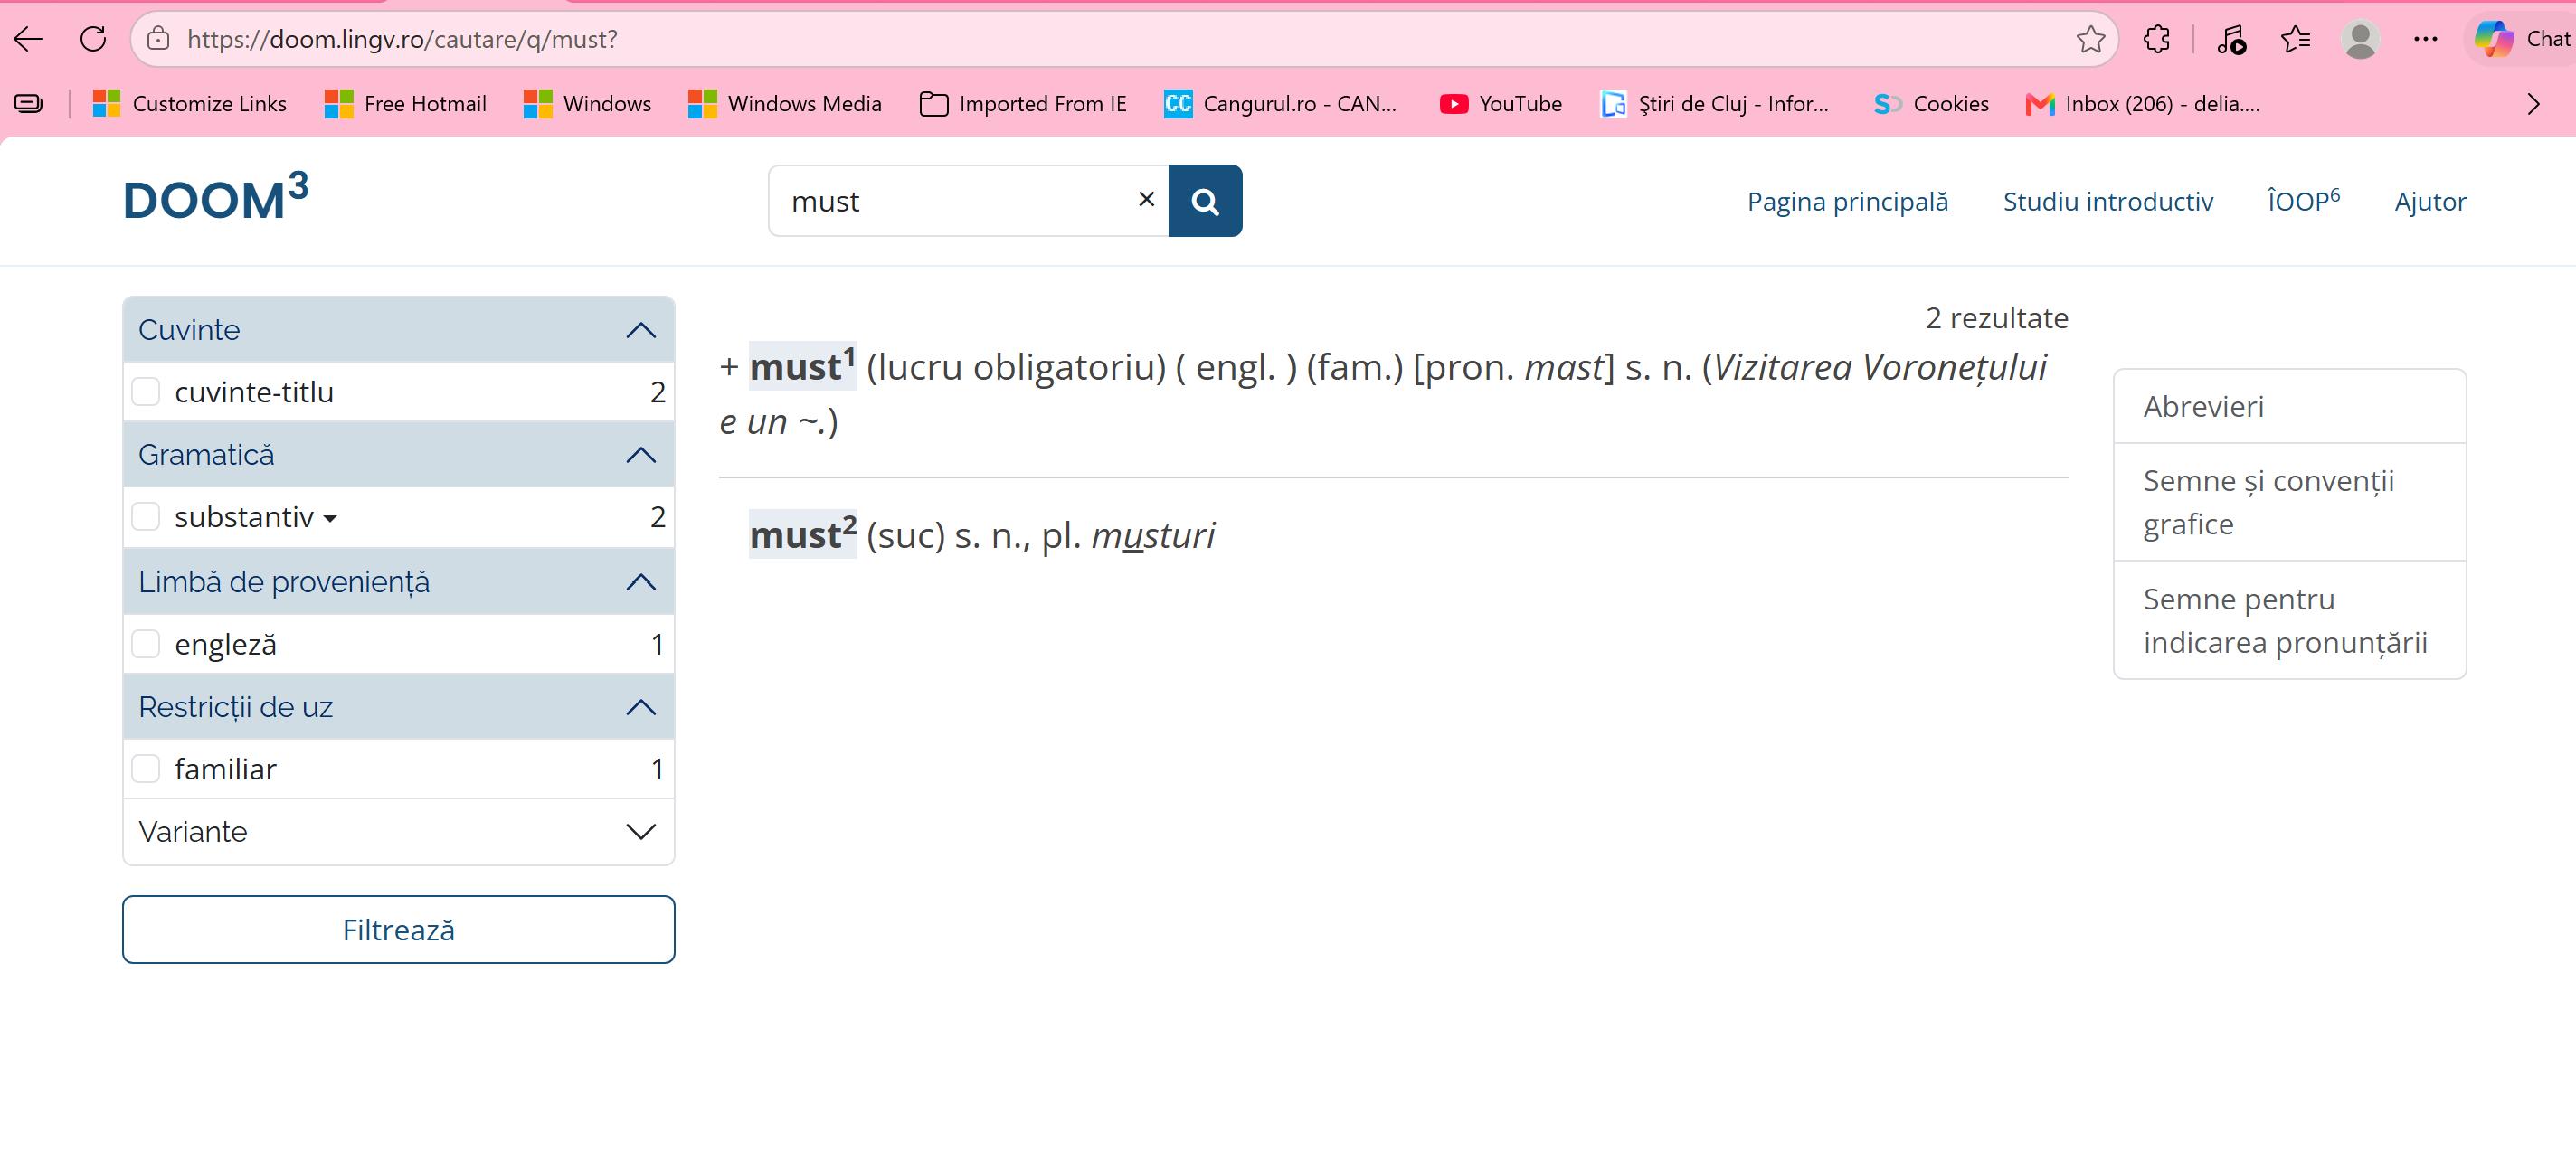The image size is (2576, 1161).
Task: Open browser extensions puzzle icon
Action: pos(2157,39)
